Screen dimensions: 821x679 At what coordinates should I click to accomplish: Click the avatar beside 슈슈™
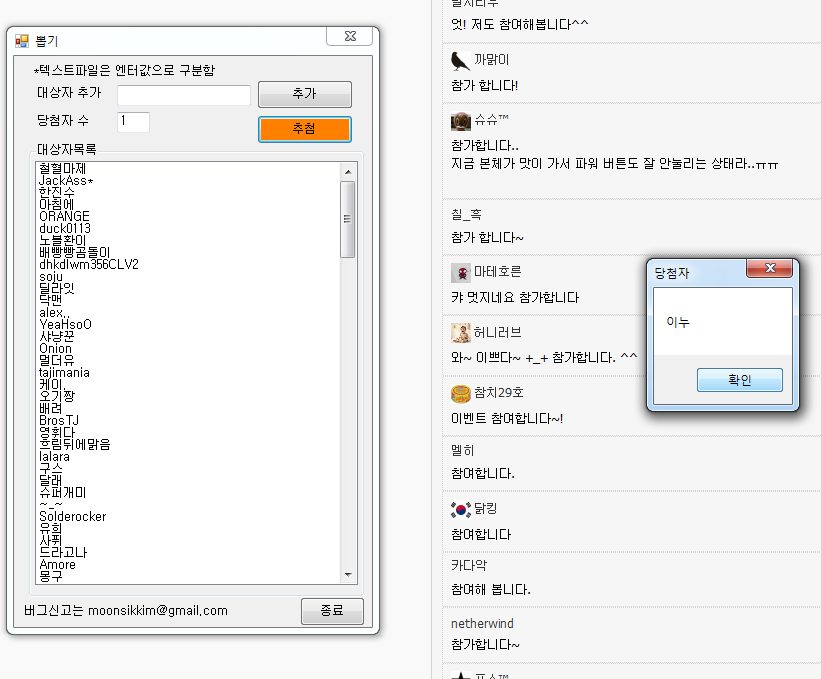(461, 121)
